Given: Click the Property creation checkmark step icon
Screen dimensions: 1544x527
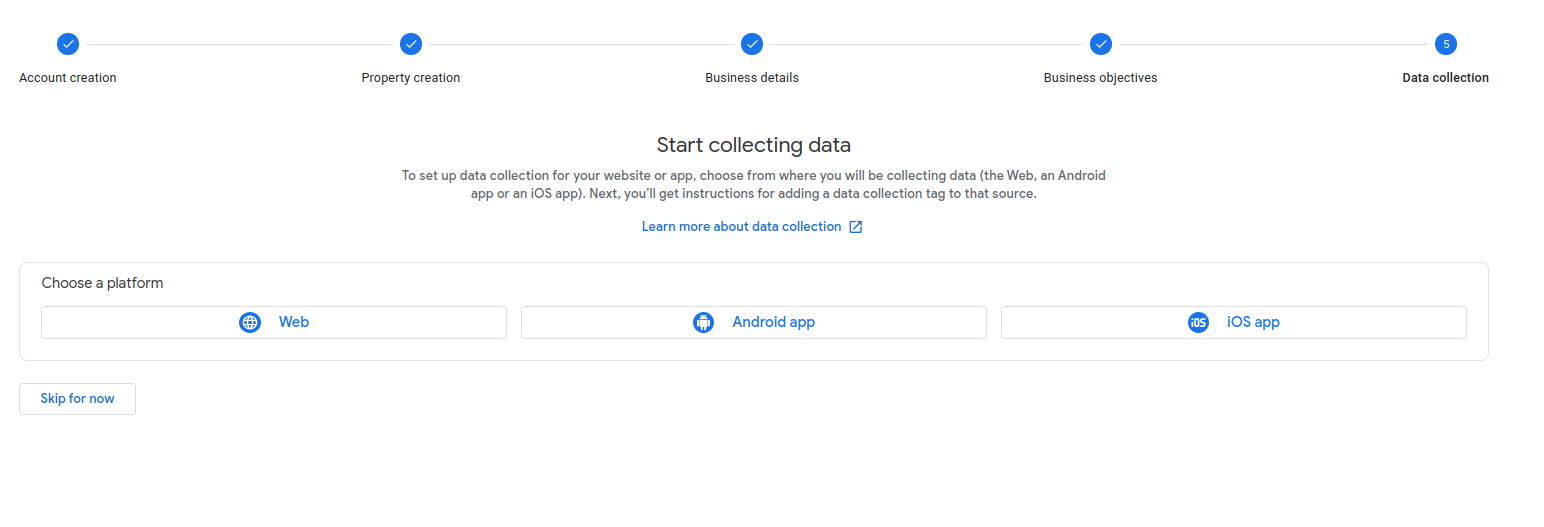Looking at the screenshot, I should tap(411, 44).
